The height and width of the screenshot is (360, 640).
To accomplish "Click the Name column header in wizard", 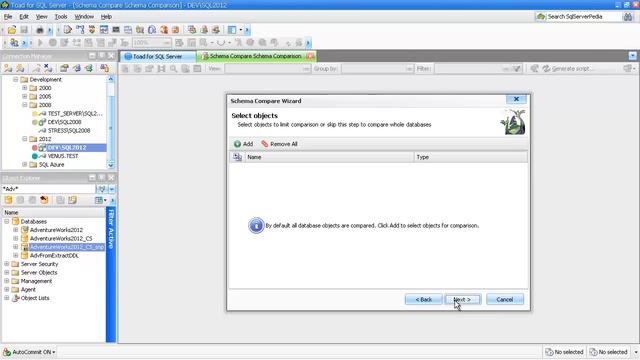I will pyautogui.click(x=329, y=157).
